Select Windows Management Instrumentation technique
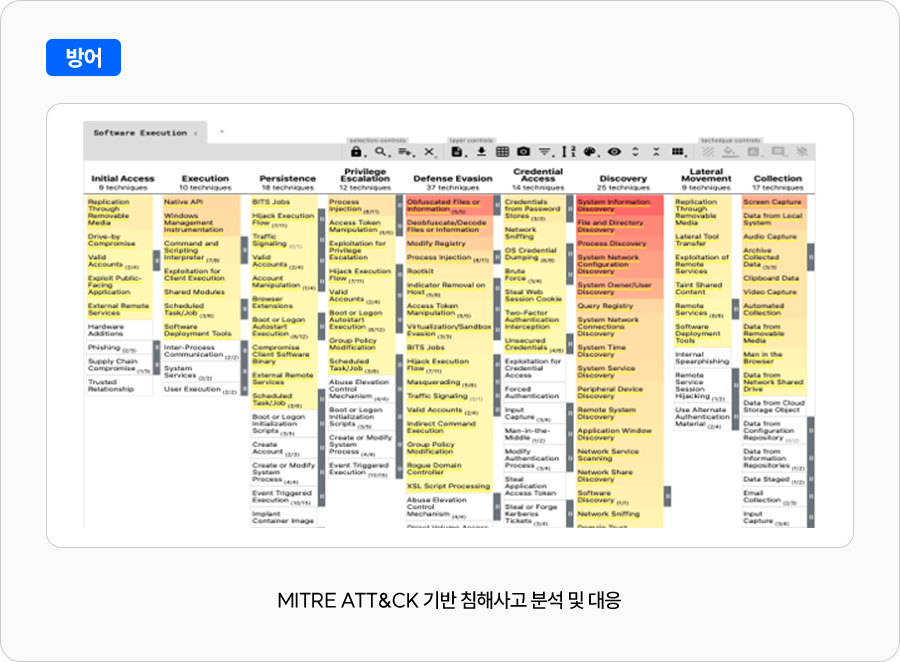The width and height of the screenshot is (900, 662). click(x=201, y=223)
